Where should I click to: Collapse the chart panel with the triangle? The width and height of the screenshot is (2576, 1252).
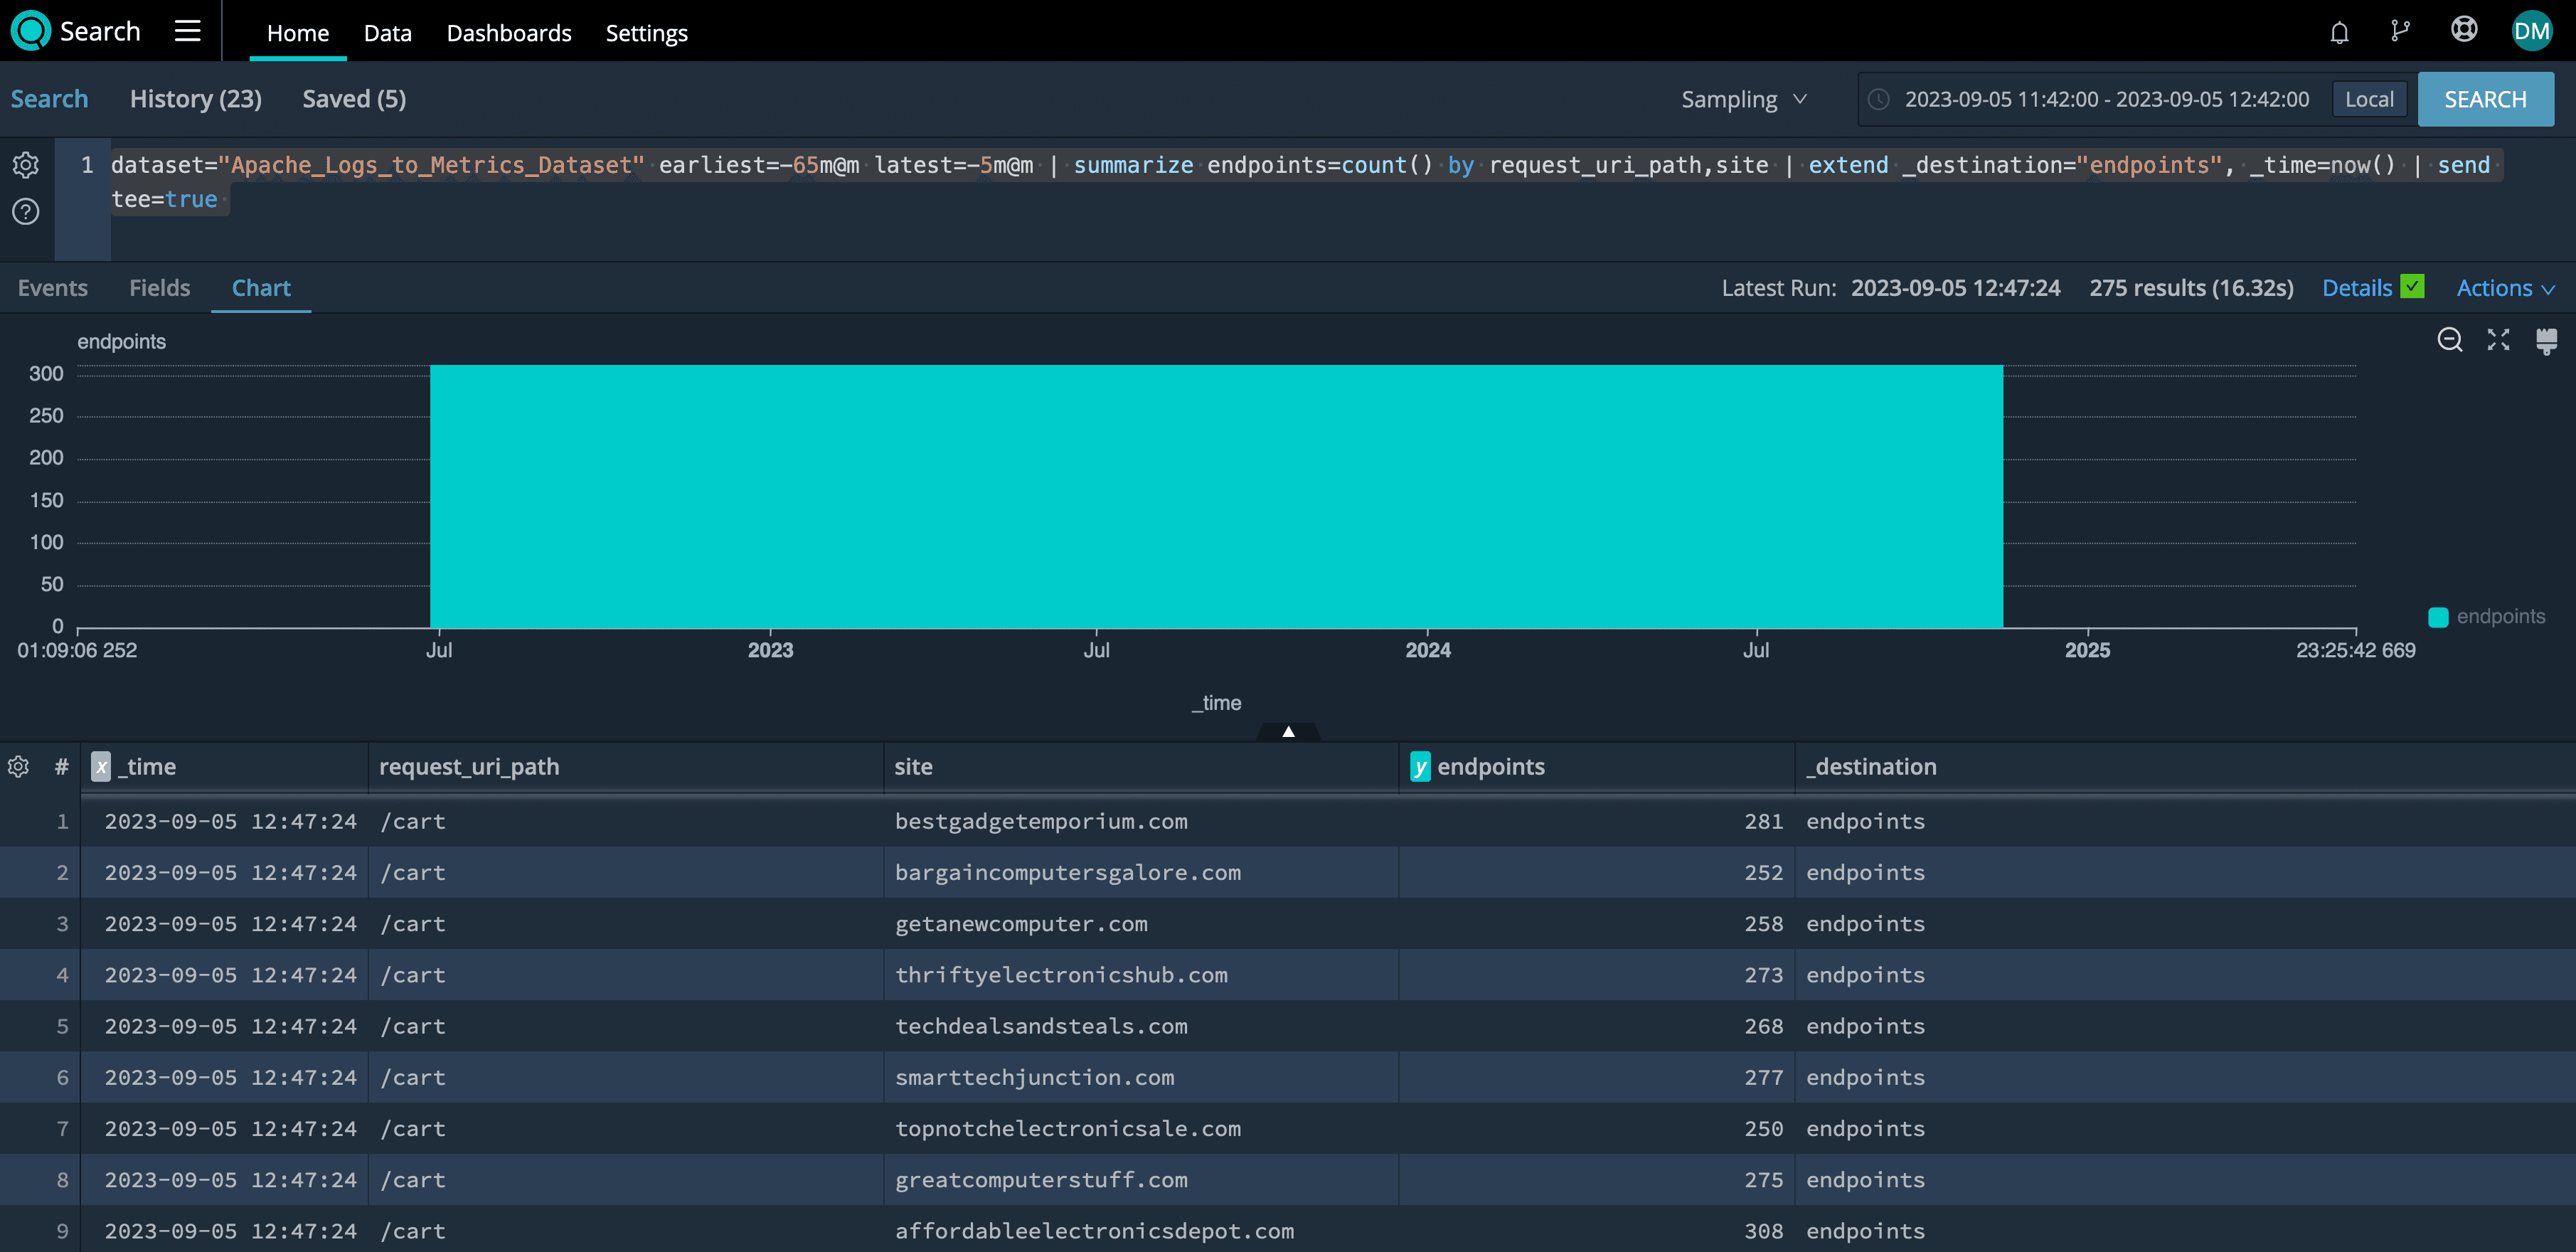point(1288,732)
